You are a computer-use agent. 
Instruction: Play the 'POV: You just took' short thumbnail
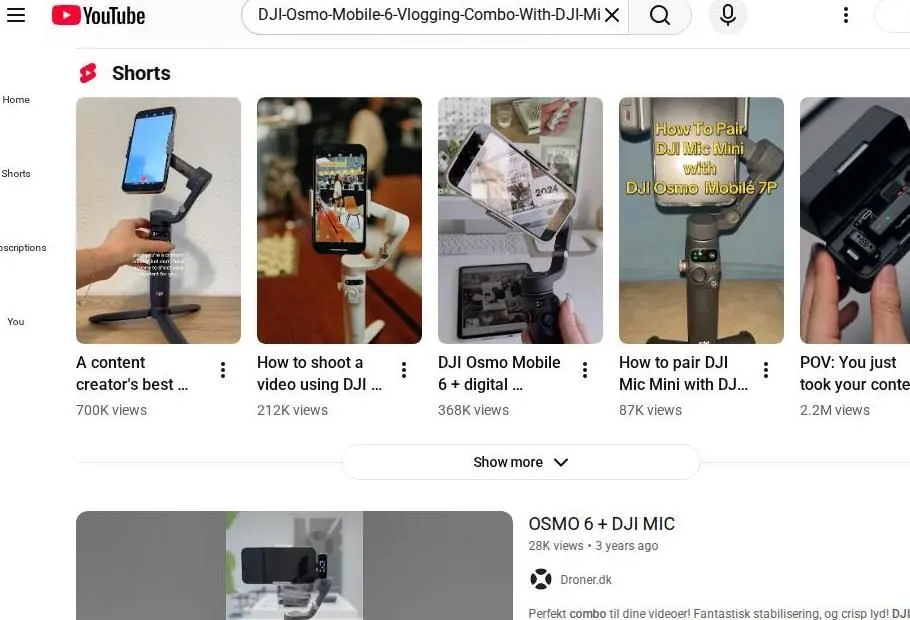(x=855, y=221)
